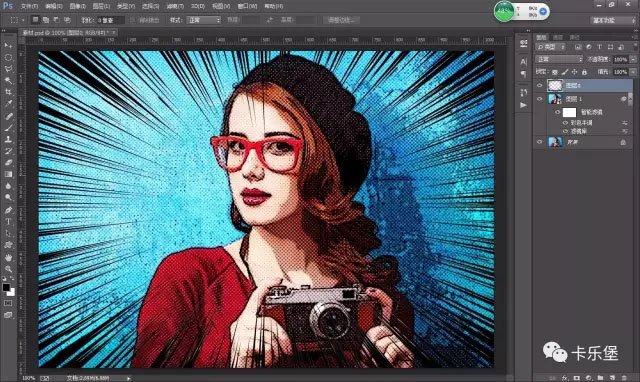Viewport: 640px width, 382px height.
Task: Open the marquee tool preset picker arrow
Action: click(23, 20)
